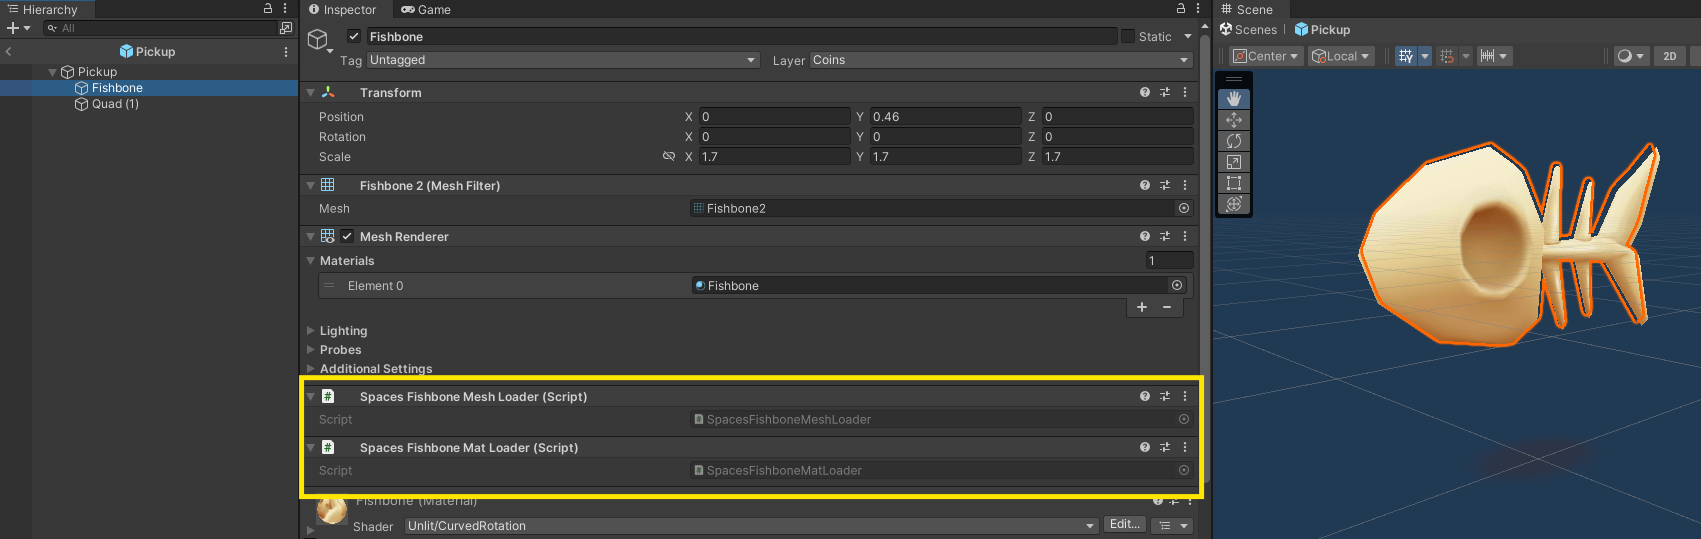Image resolution: width=1701 pixels, height=539 pixels.
Task: Switch to the Game tab
Action: tap(426, 10)
